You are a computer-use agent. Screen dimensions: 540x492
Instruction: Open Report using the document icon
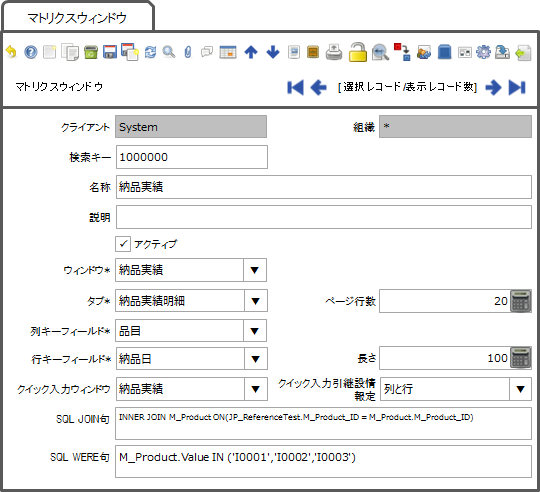point(294,52)
